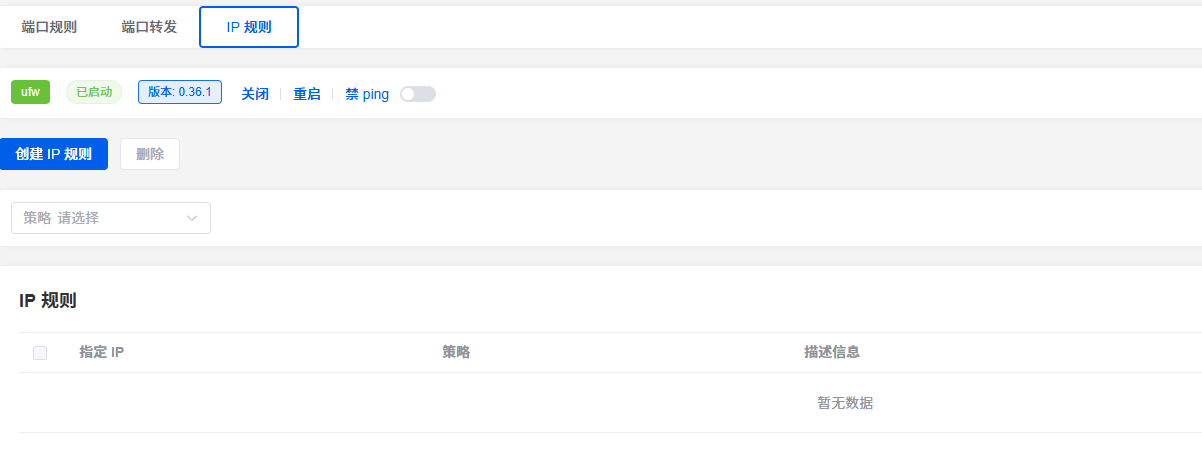Toggle the 禁 ping switch
This screenshot has height=460, width=1202.
click(418, 94)
